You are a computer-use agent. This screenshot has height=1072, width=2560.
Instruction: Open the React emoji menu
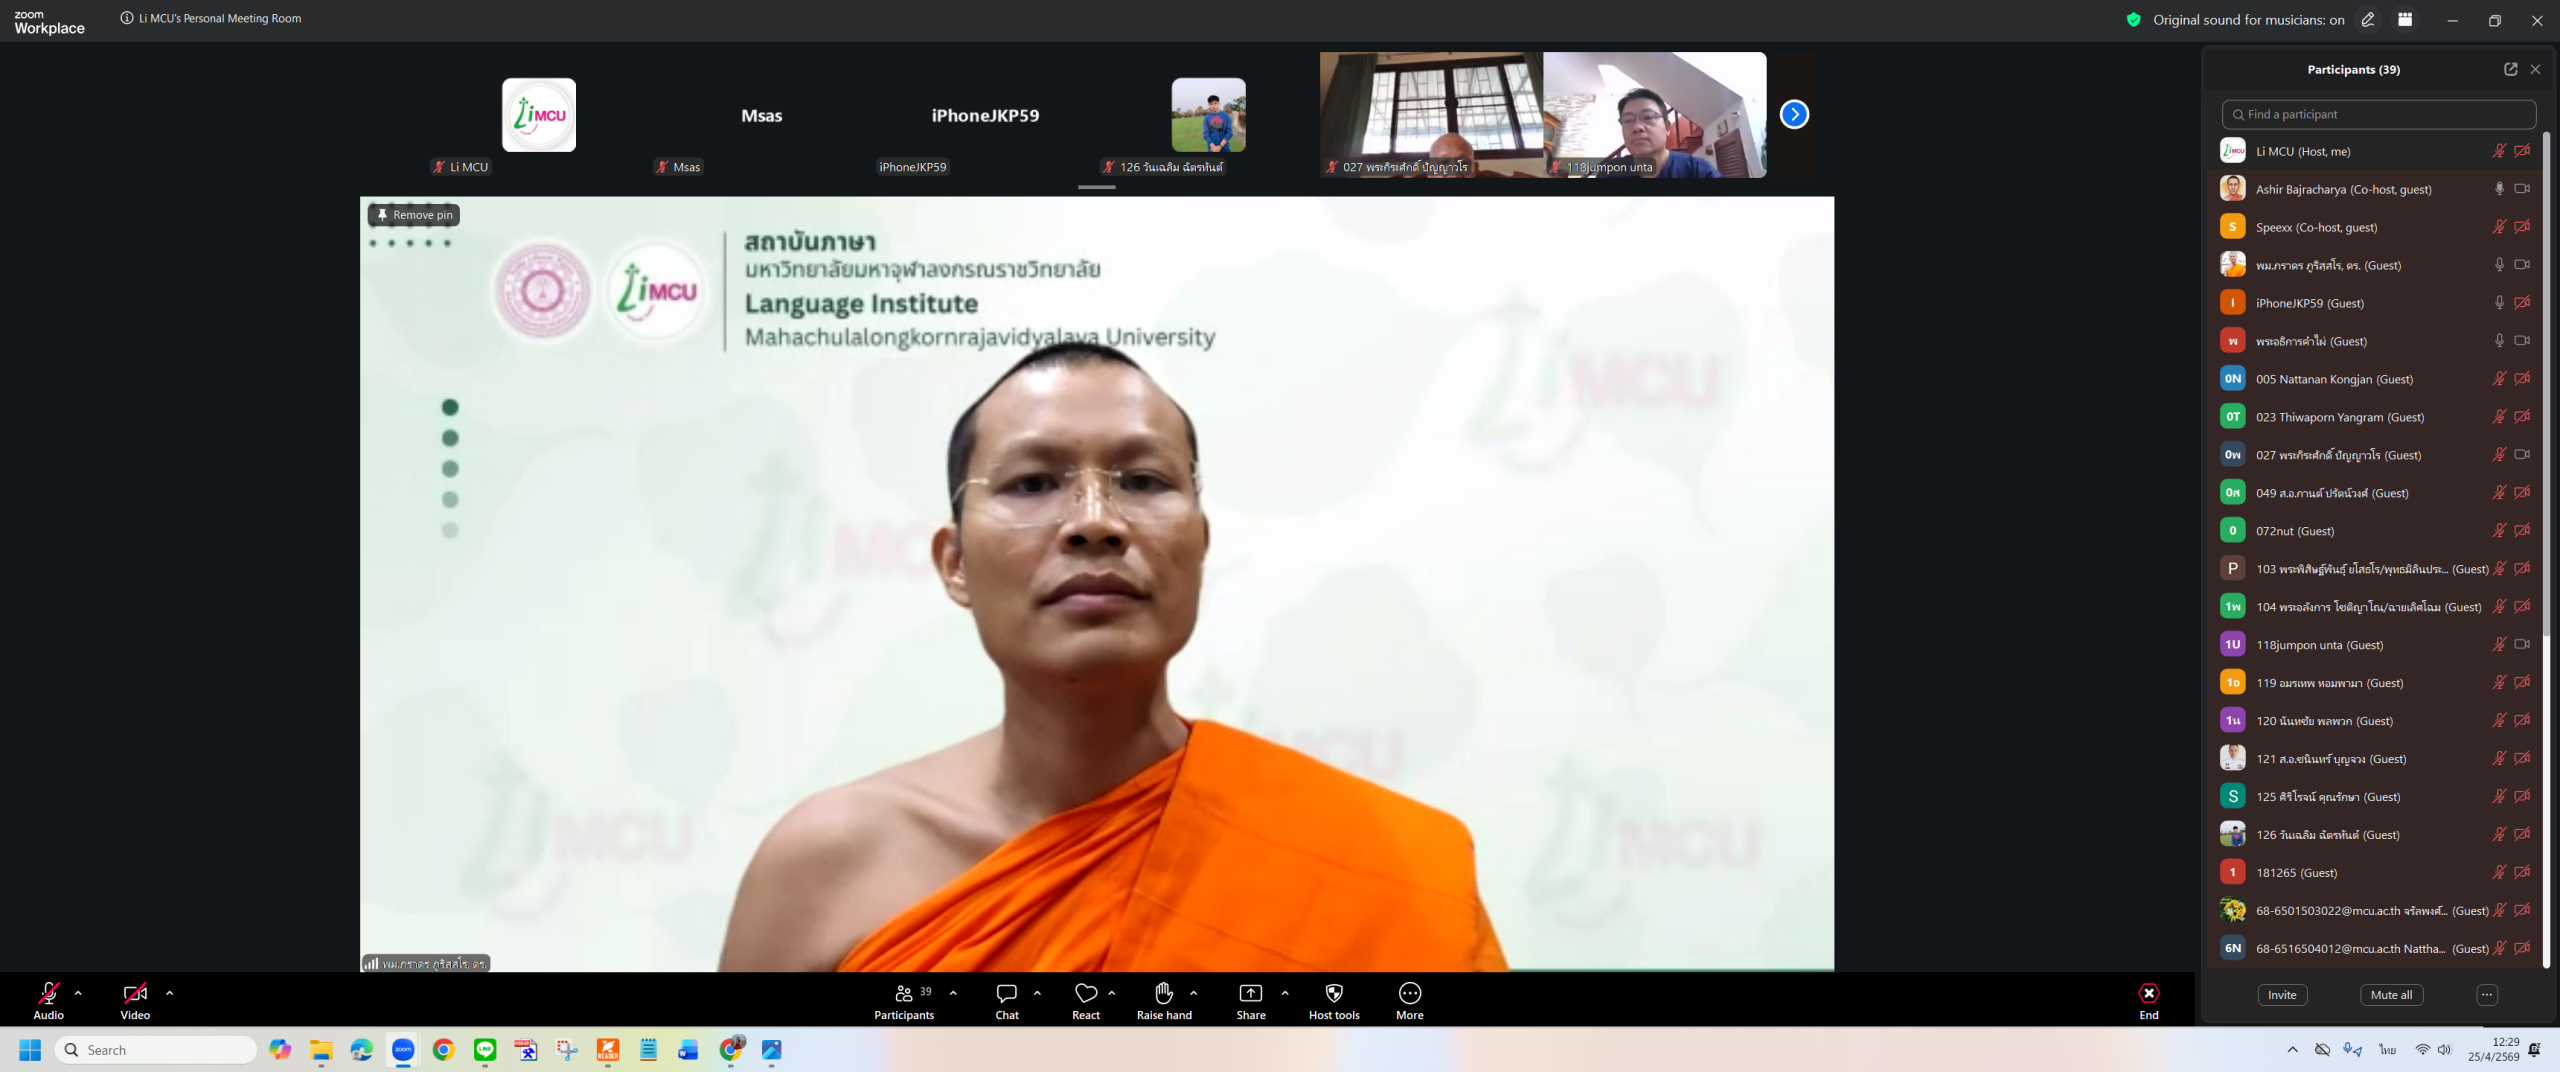tap(1085, 1000)
